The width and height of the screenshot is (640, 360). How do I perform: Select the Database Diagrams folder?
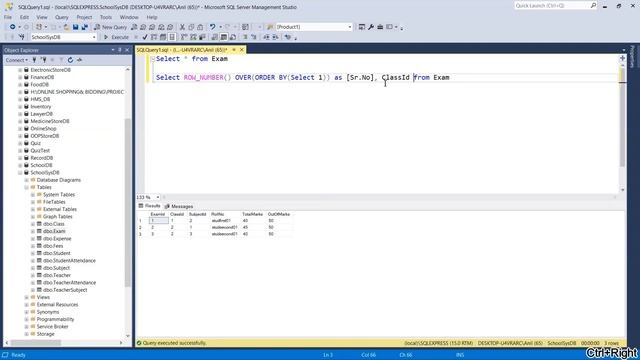coord(59,180)
